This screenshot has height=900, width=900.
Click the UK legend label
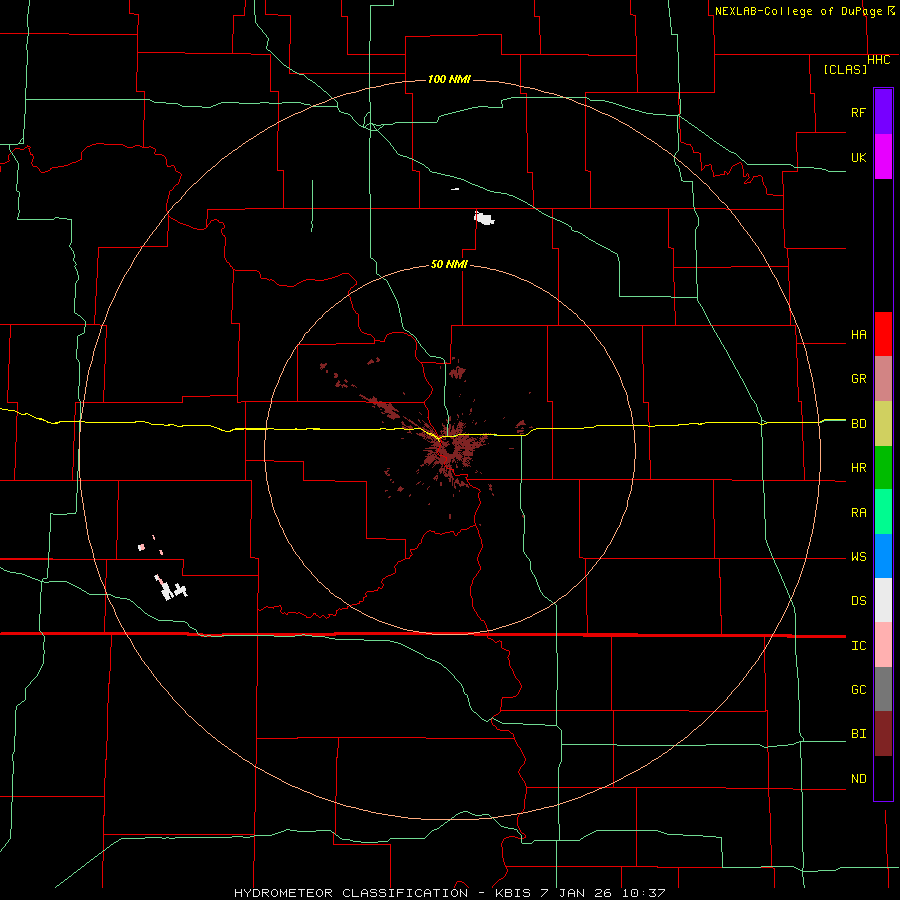tap(859, 158)
